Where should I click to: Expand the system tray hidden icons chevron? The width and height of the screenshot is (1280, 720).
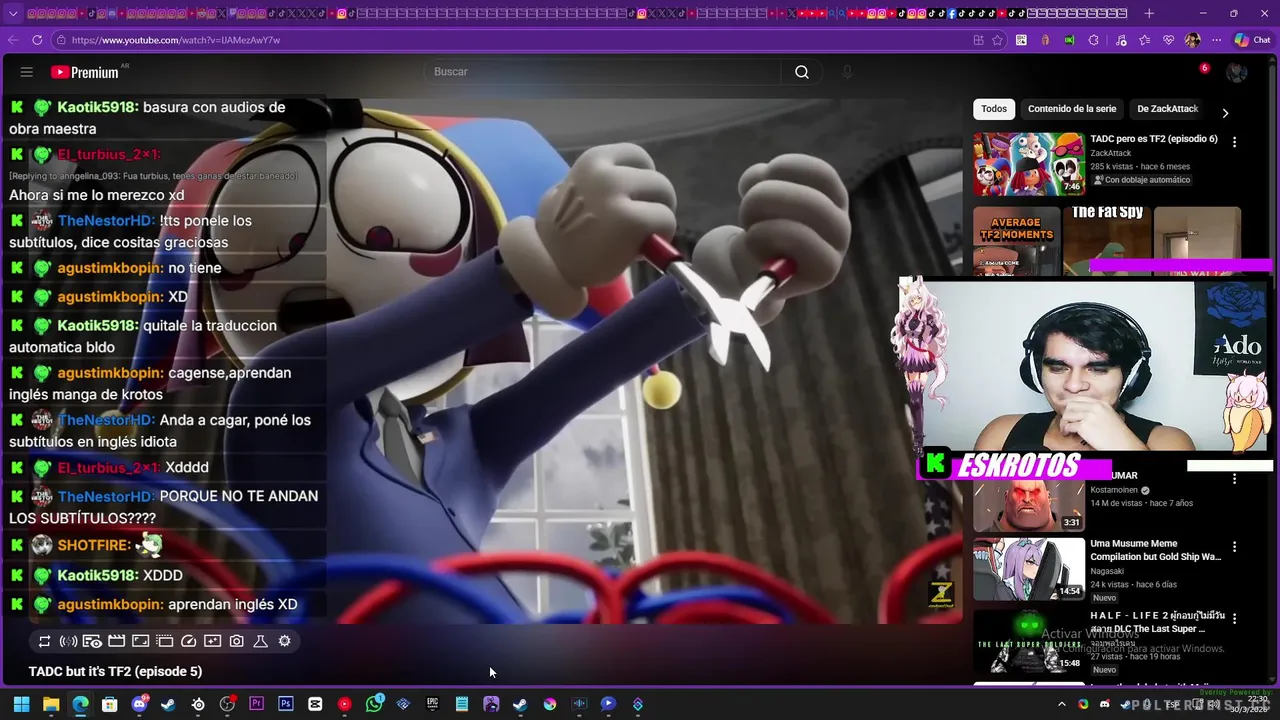coord(1062,704)
